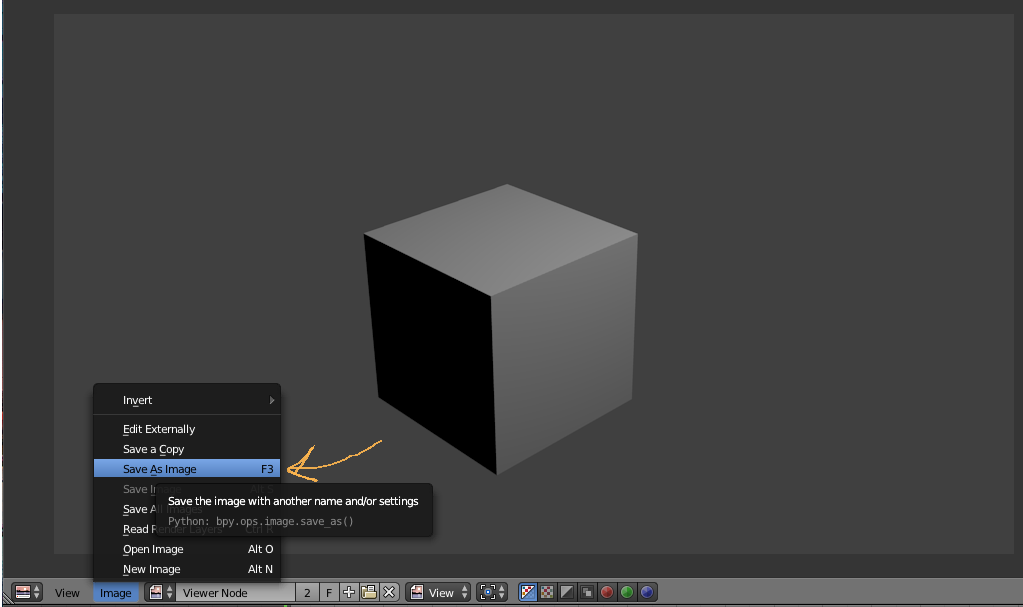The height and width of the screenshot is (607, 1023).
Task: Enable the red channel toggle
Action: [606, 592]
